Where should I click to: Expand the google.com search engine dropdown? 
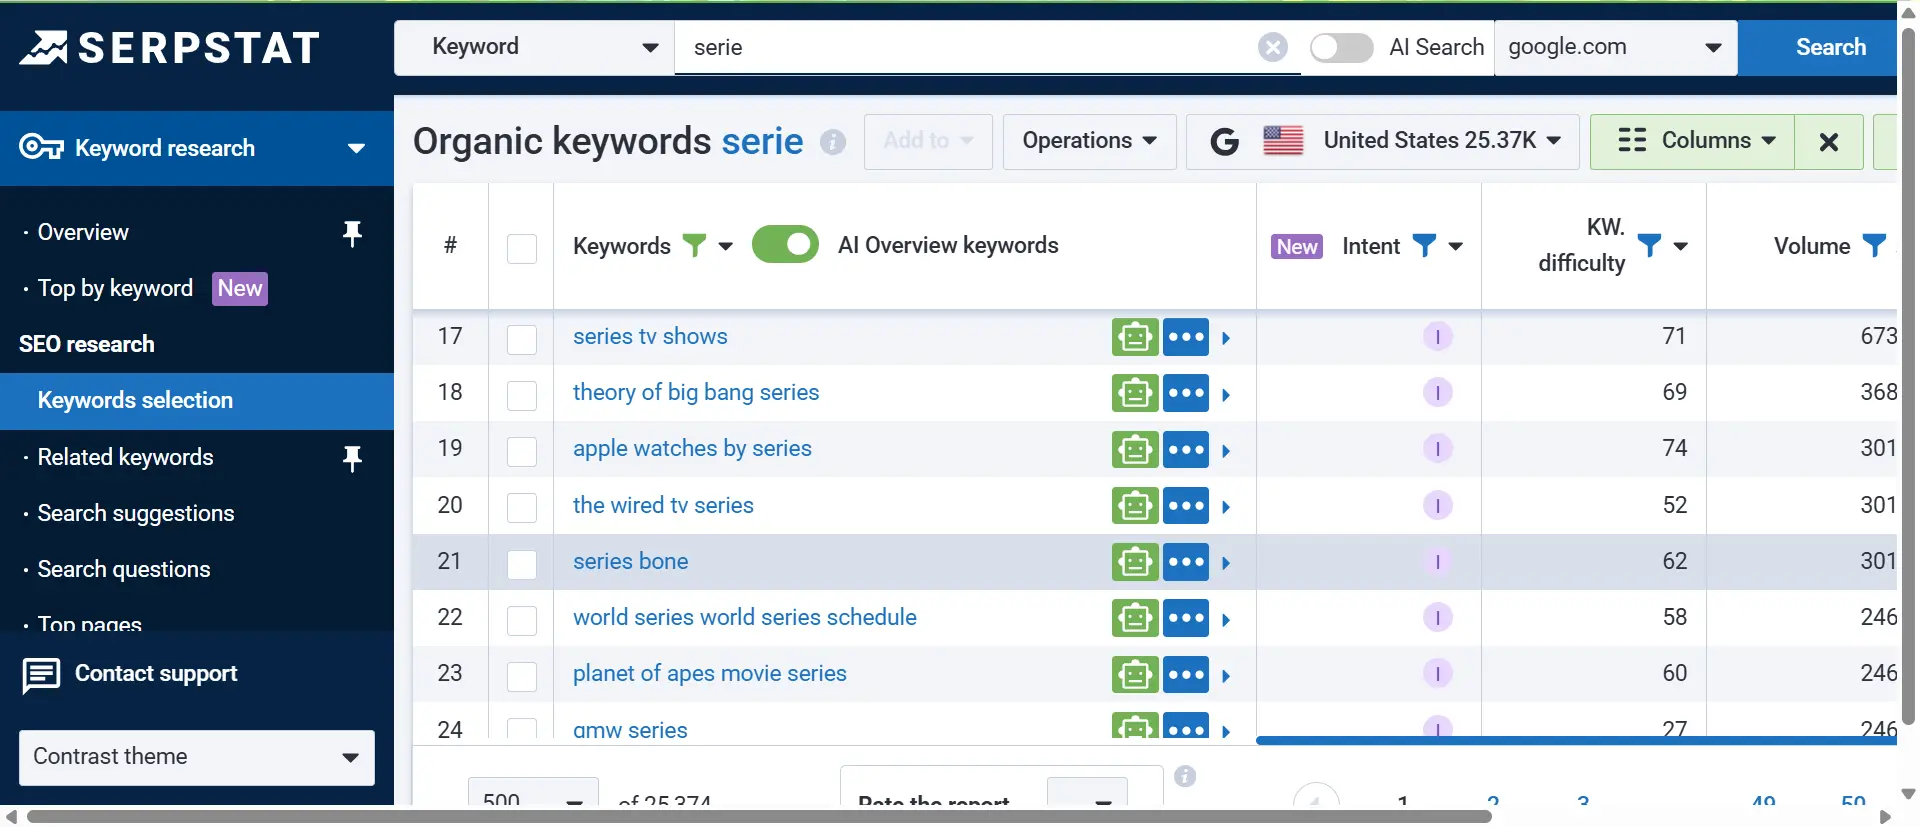[x=1615, y=47]
